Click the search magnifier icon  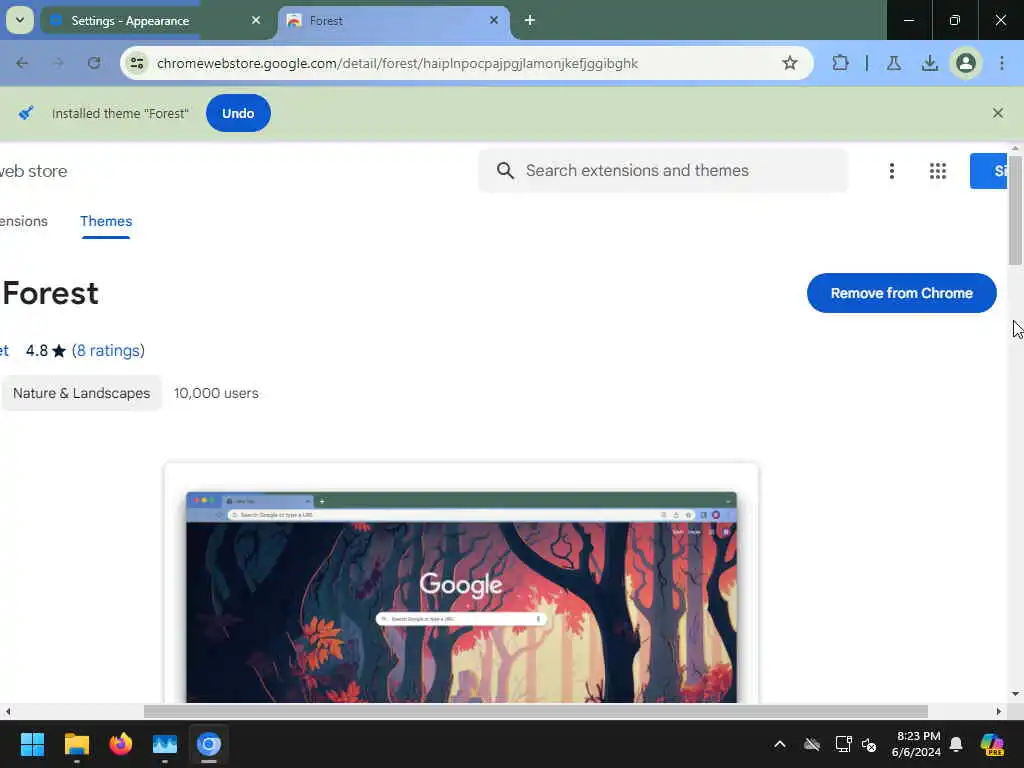[x=505, y=170]
